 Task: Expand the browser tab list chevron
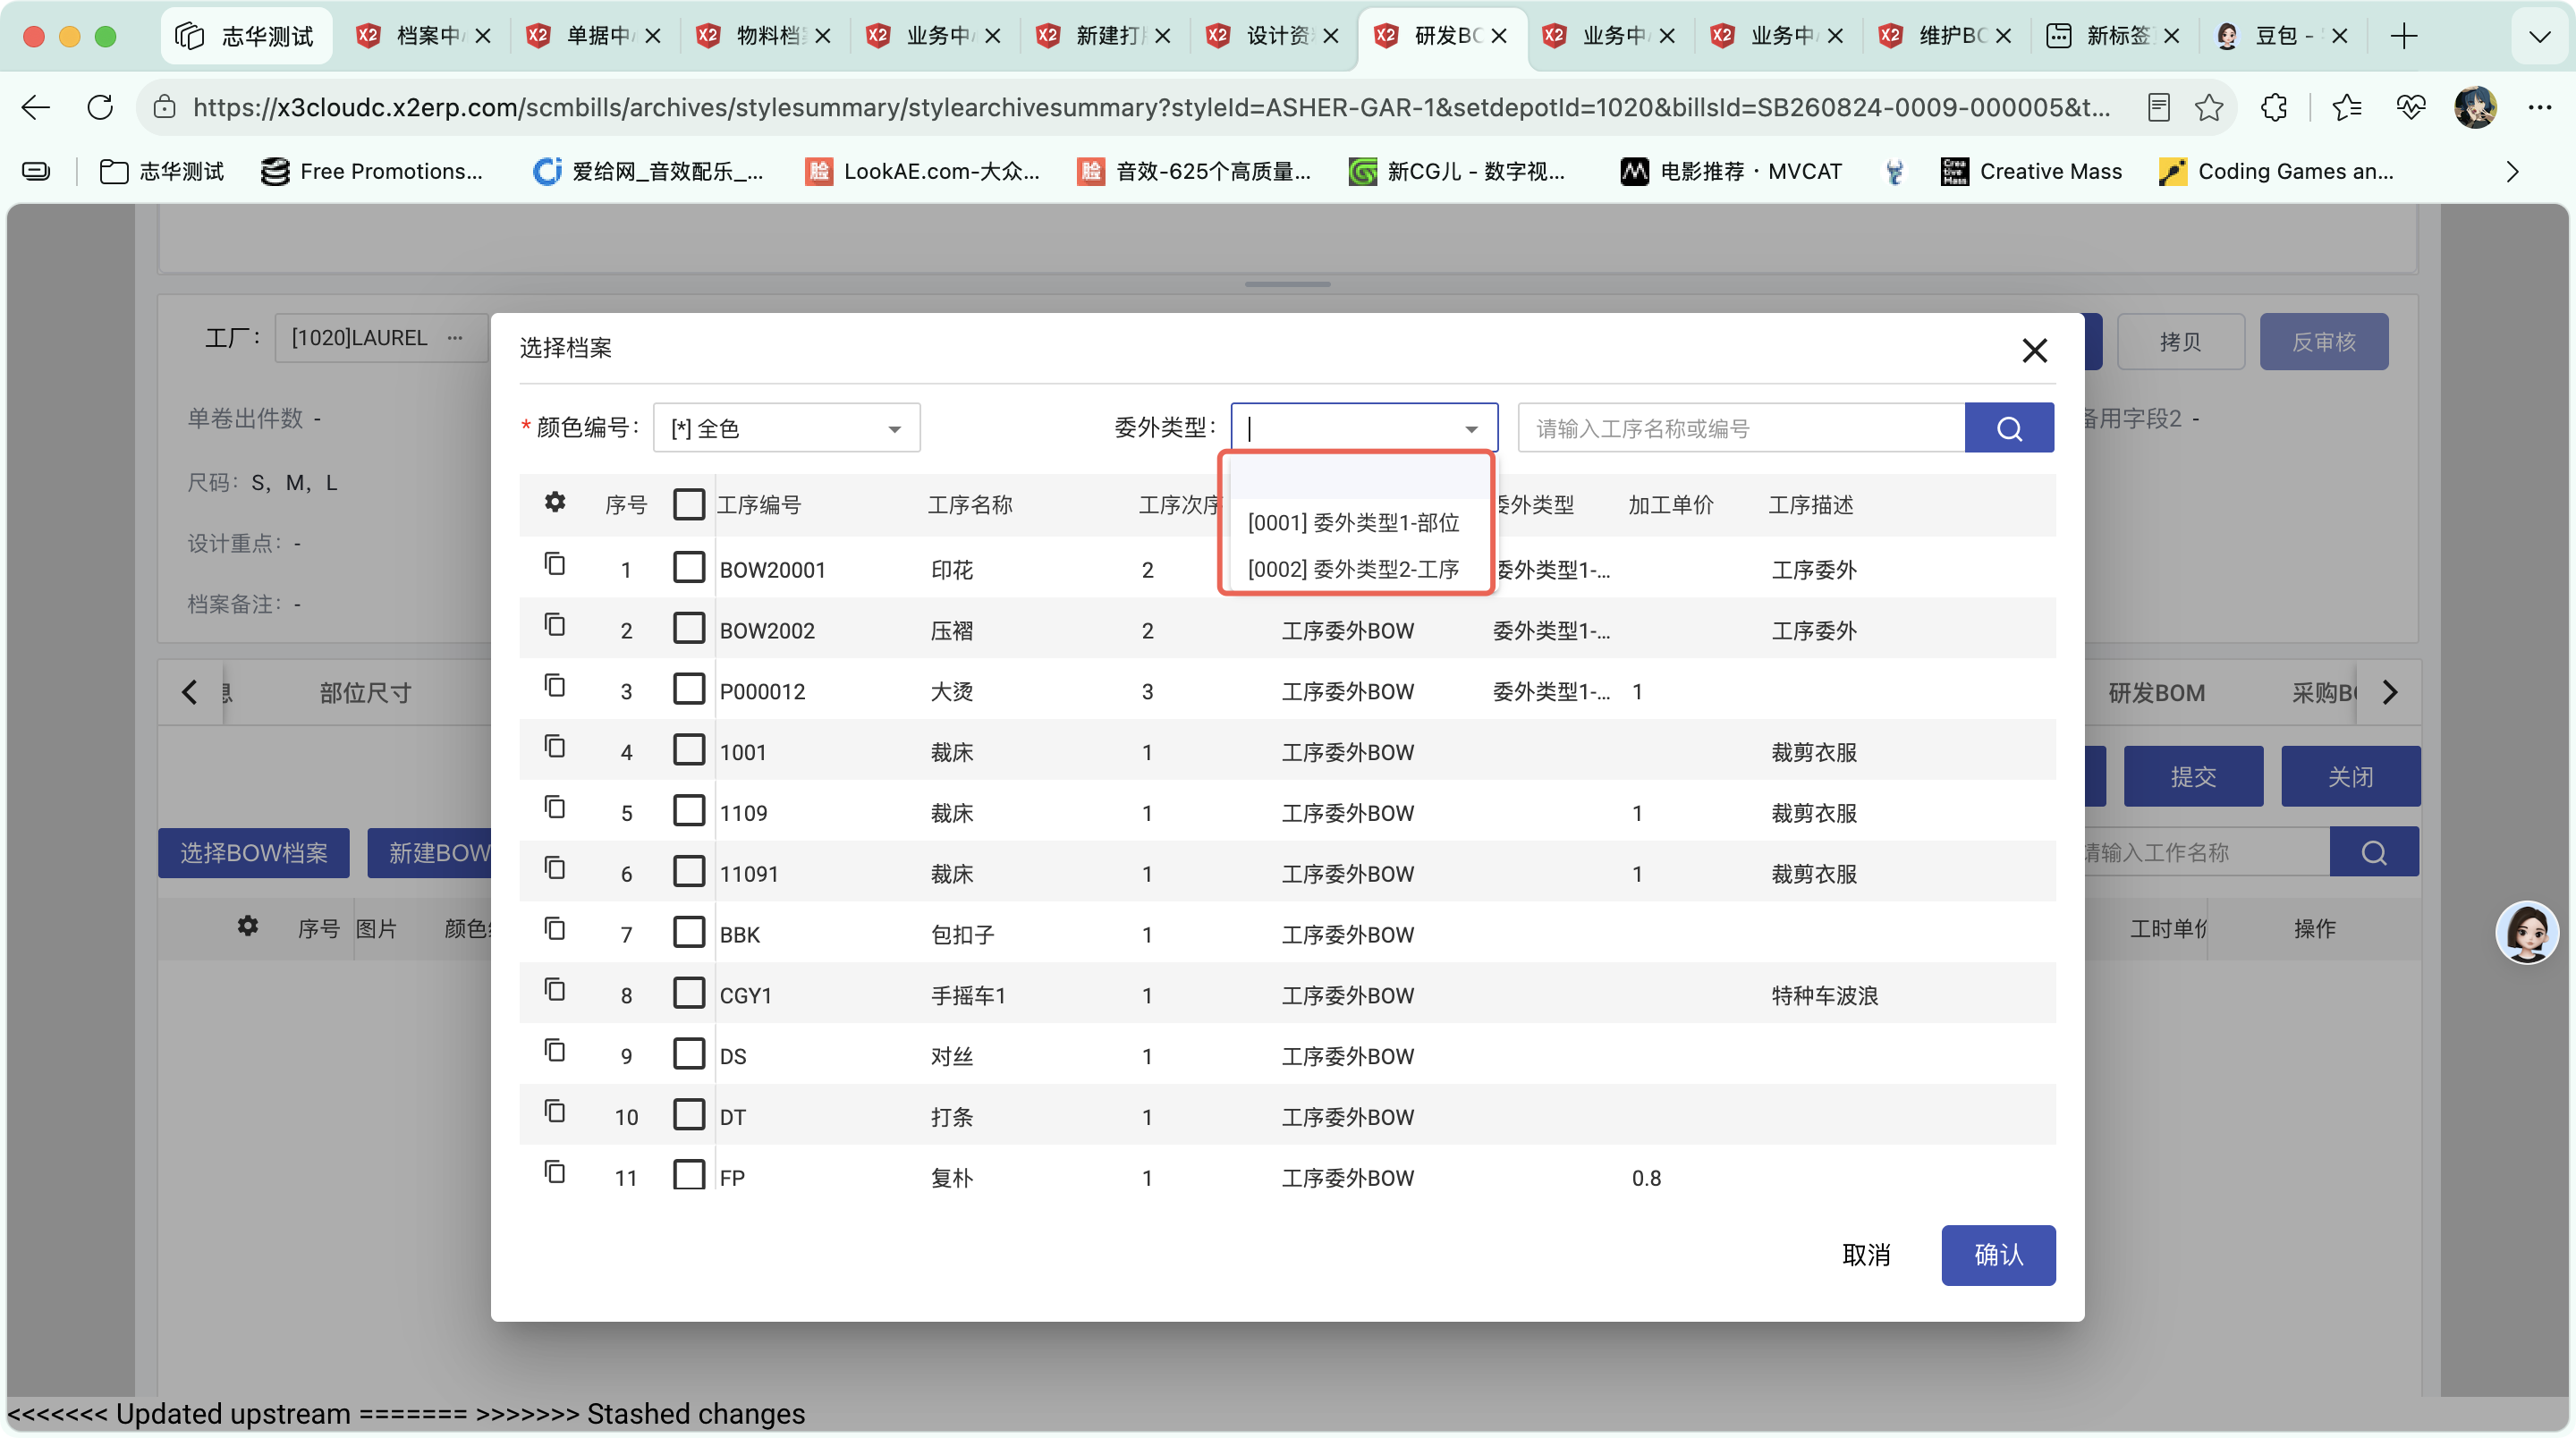(2540, 36)
